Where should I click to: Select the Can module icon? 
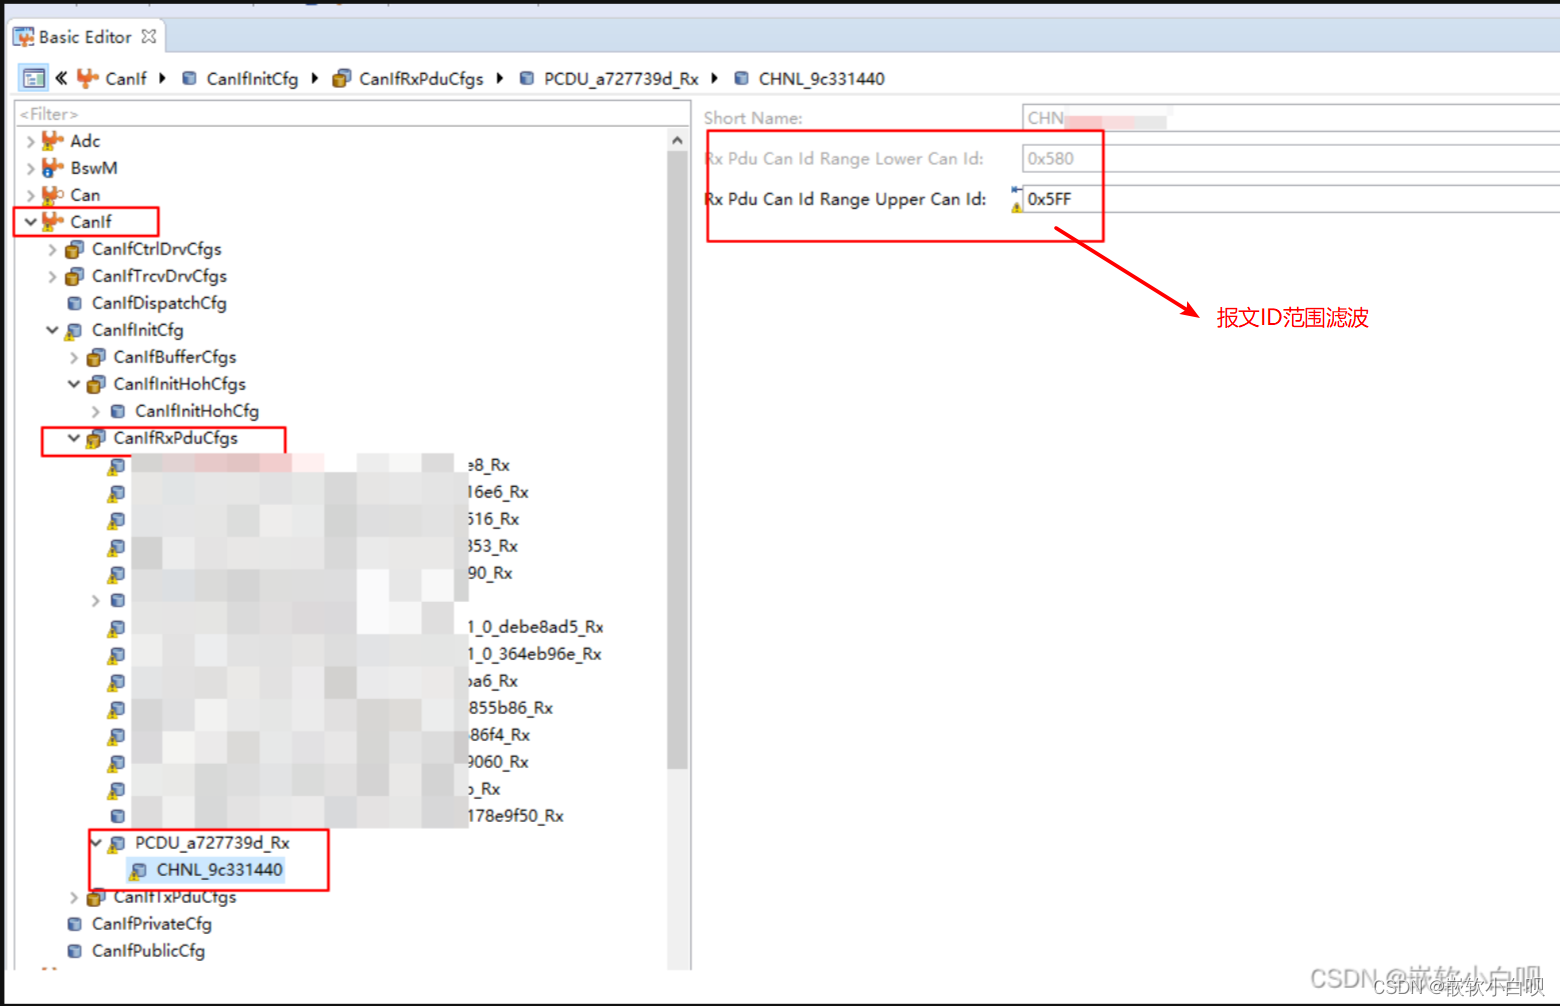pyautogui.click(x=52, y=195)
